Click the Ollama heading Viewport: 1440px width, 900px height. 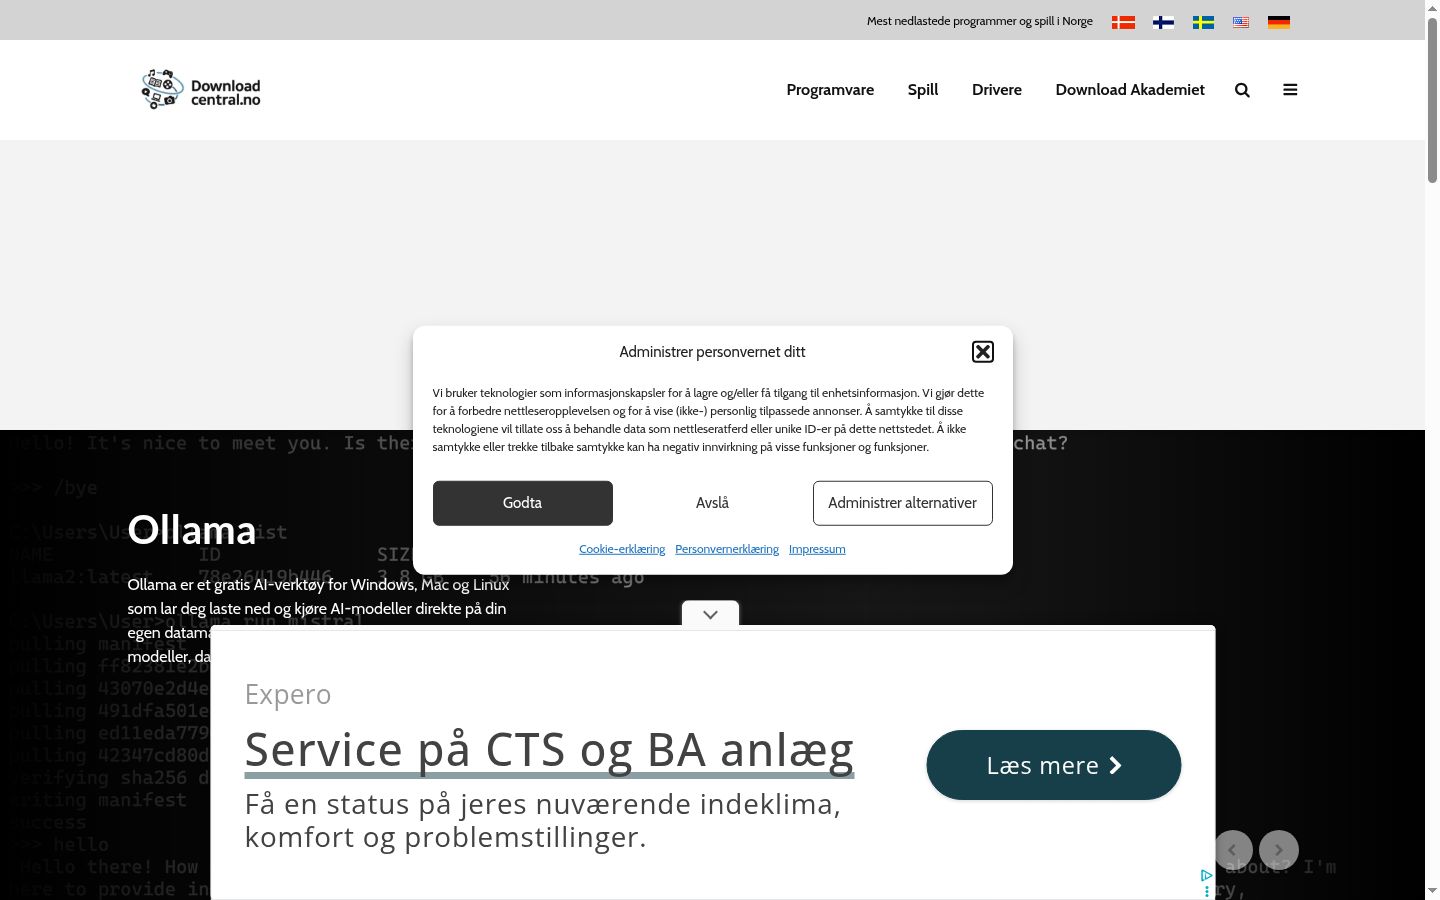click(192, 530)
